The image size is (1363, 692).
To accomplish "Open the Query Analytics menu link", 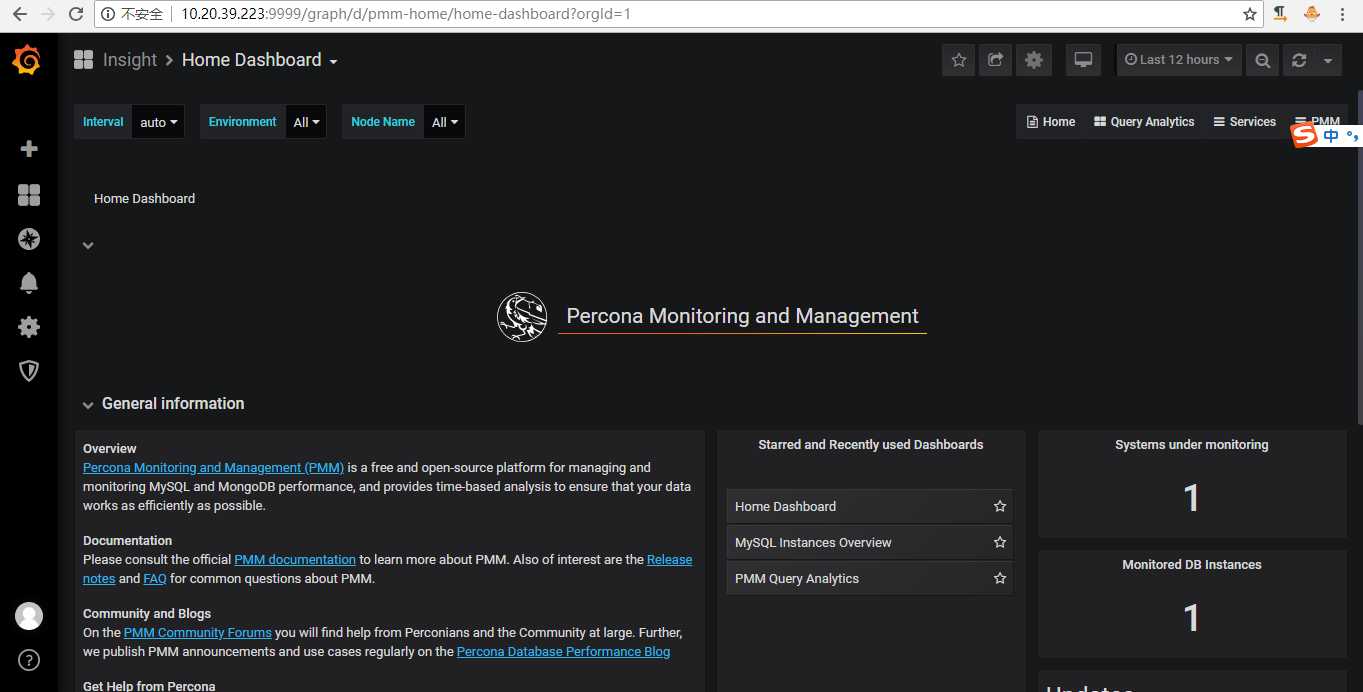I will tap(1144, 122).
